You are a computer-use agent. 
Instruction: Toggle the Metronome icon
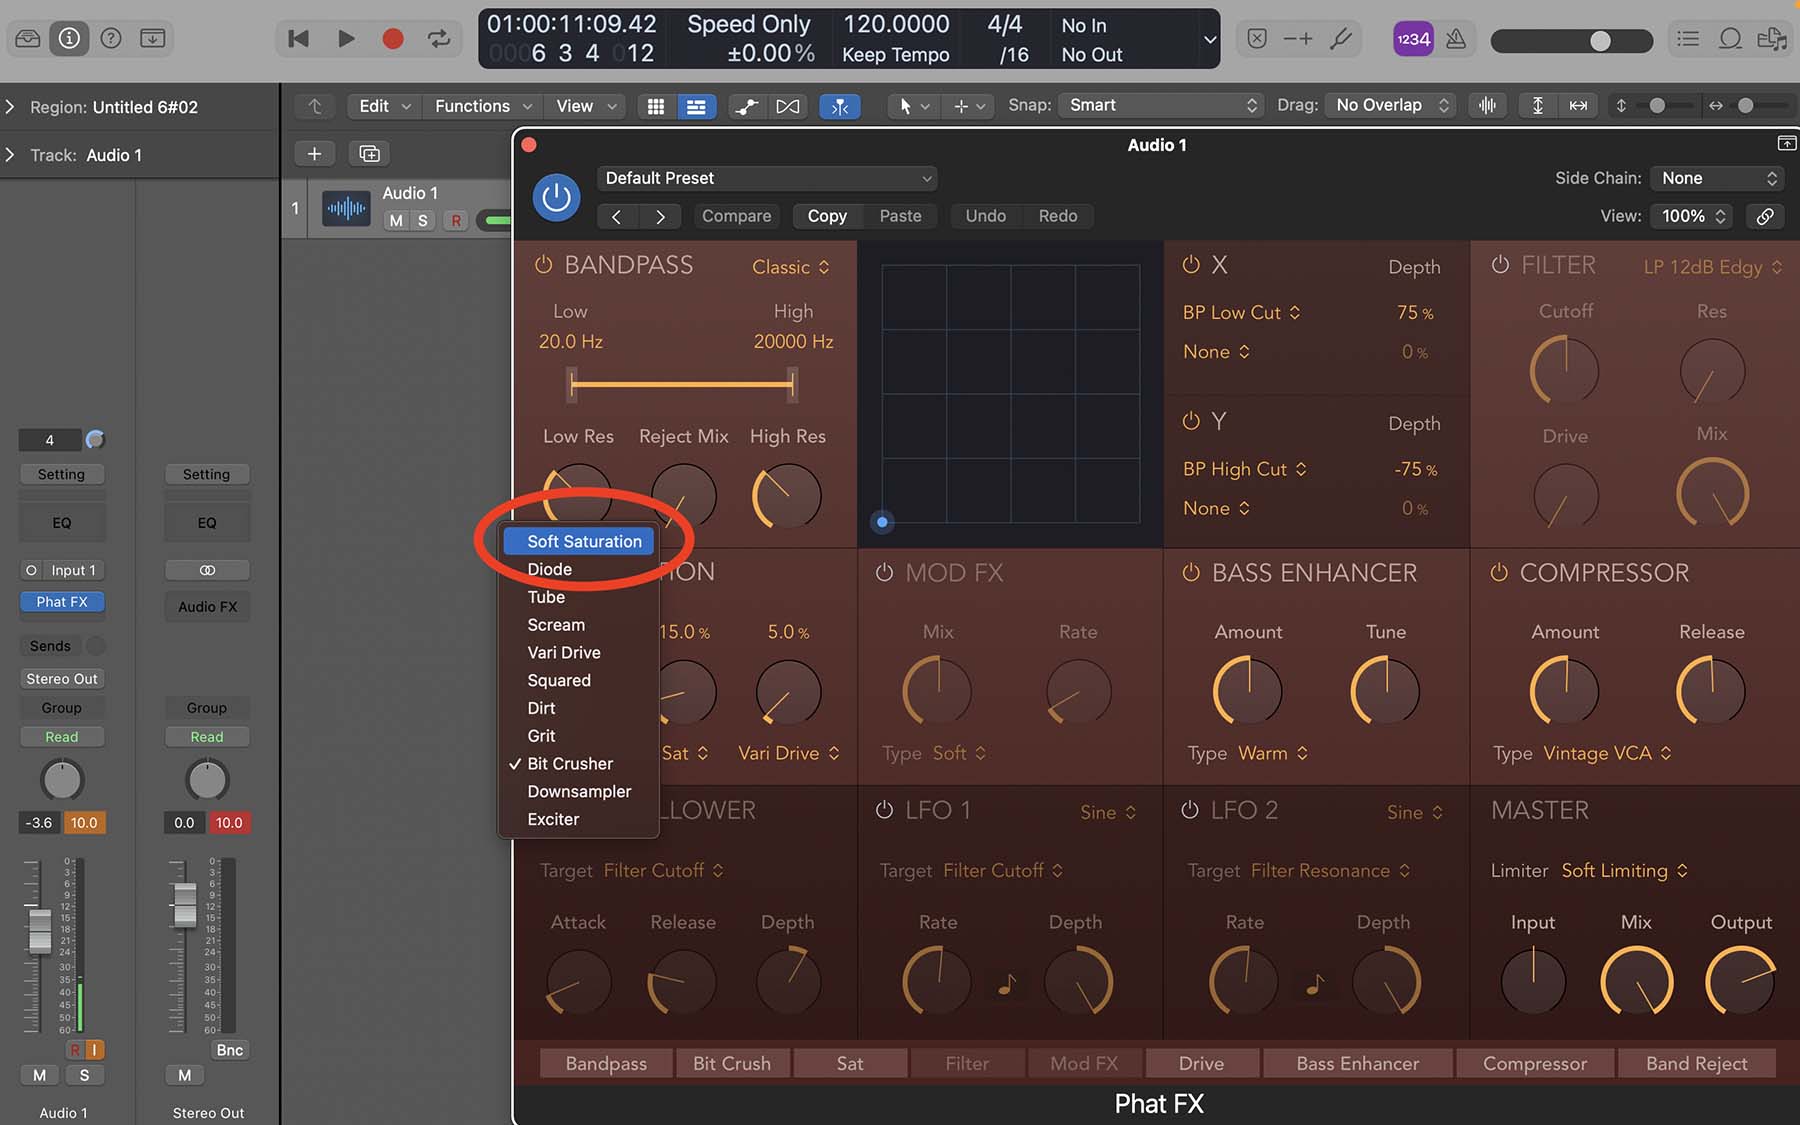1456,39
